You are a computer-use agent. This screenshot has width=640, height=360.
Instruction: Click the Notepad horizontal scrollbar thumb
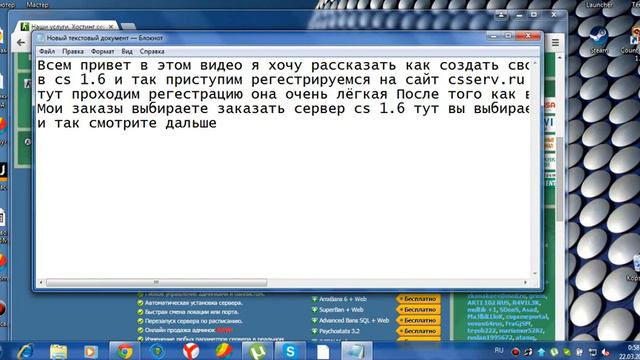(x=156, y=282)
